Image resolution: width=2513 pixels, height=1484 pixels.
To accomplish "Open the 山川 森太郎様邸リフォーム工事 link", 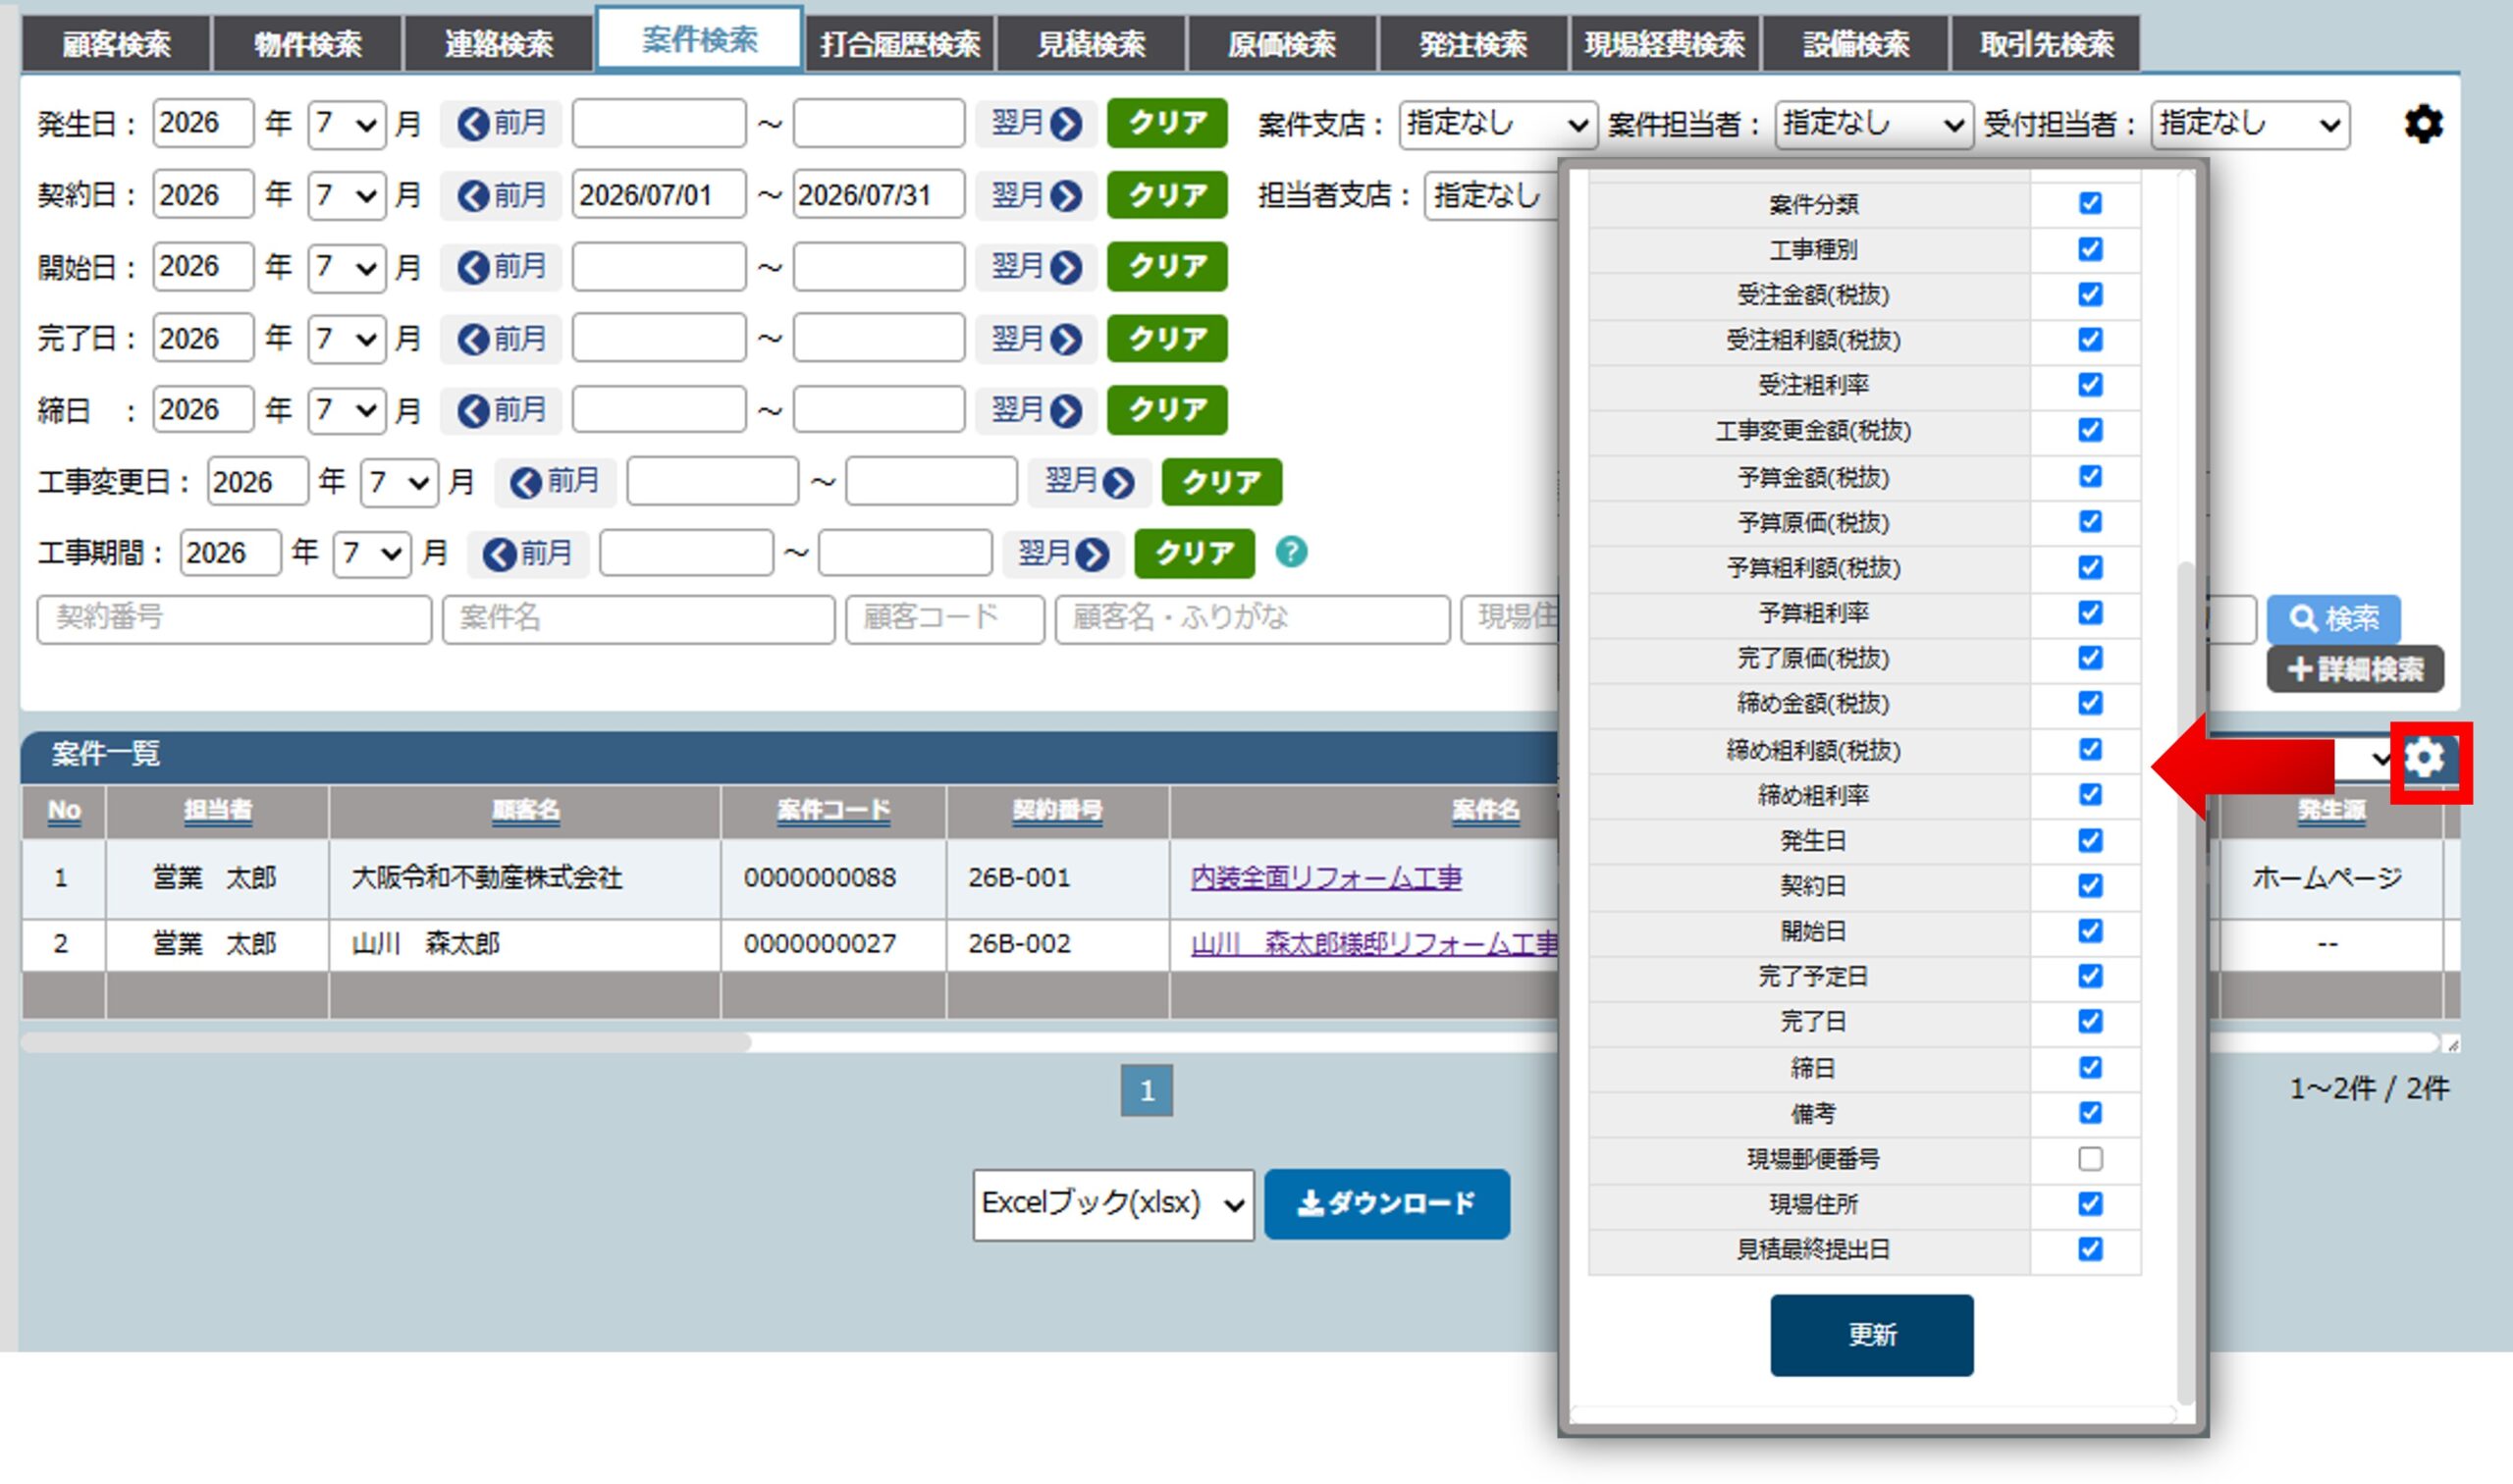I will tap(1374, 944).
